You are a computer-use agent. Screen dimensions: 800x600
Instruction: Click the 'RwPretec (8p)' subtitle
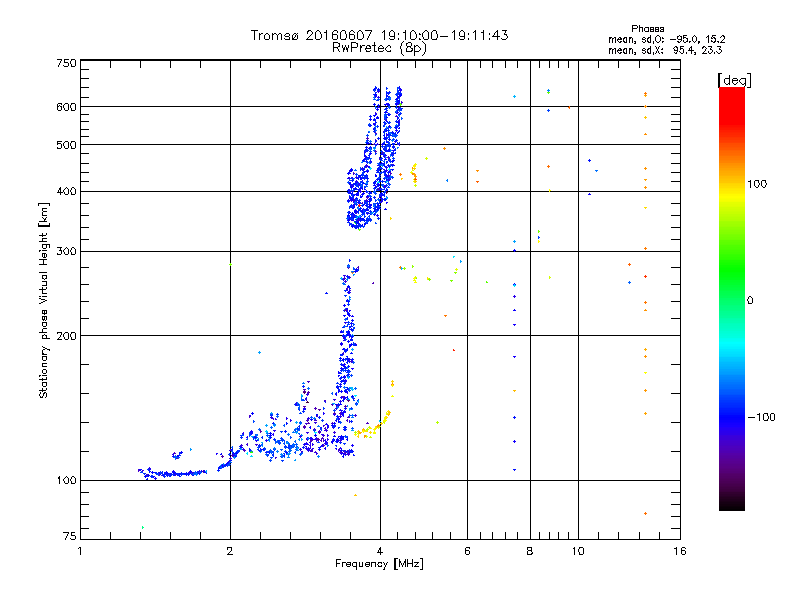point(379,48)
